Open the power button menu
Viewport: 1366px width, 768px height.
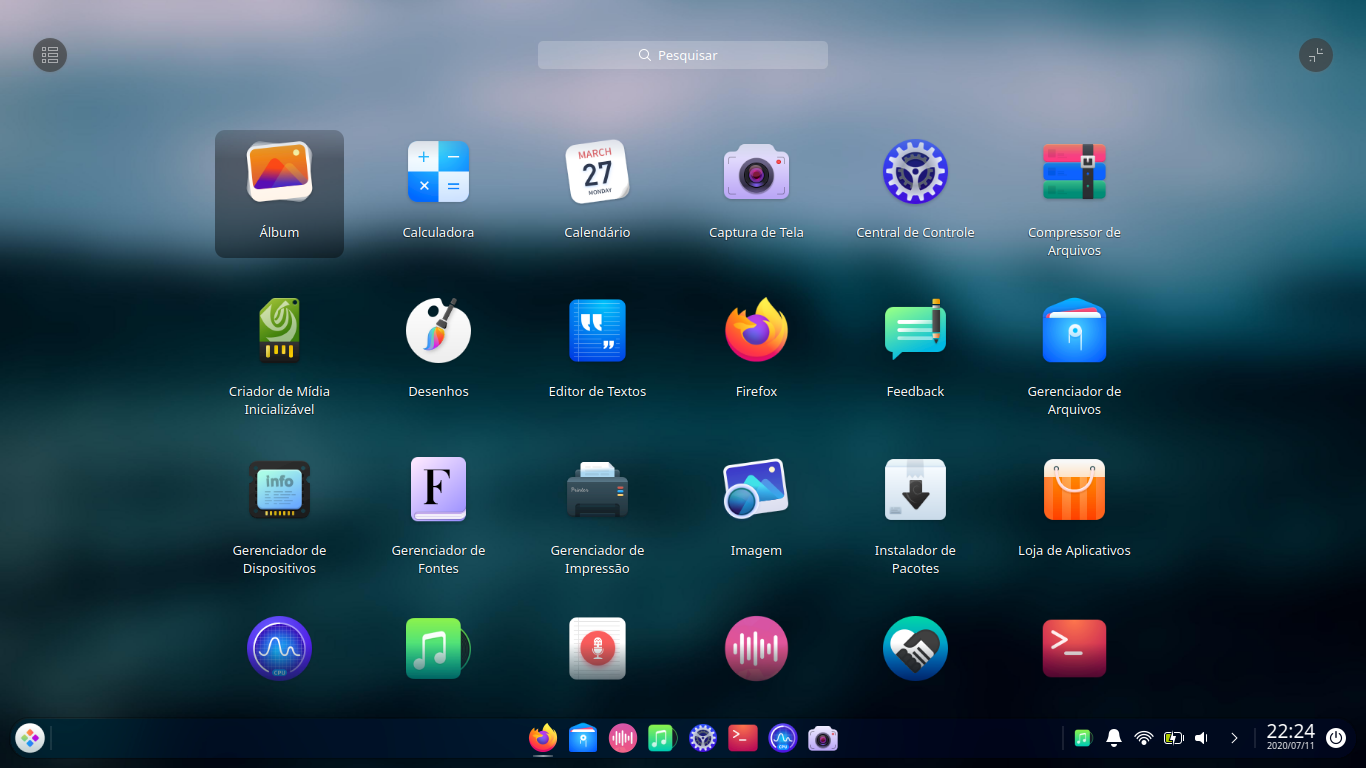1336,738
